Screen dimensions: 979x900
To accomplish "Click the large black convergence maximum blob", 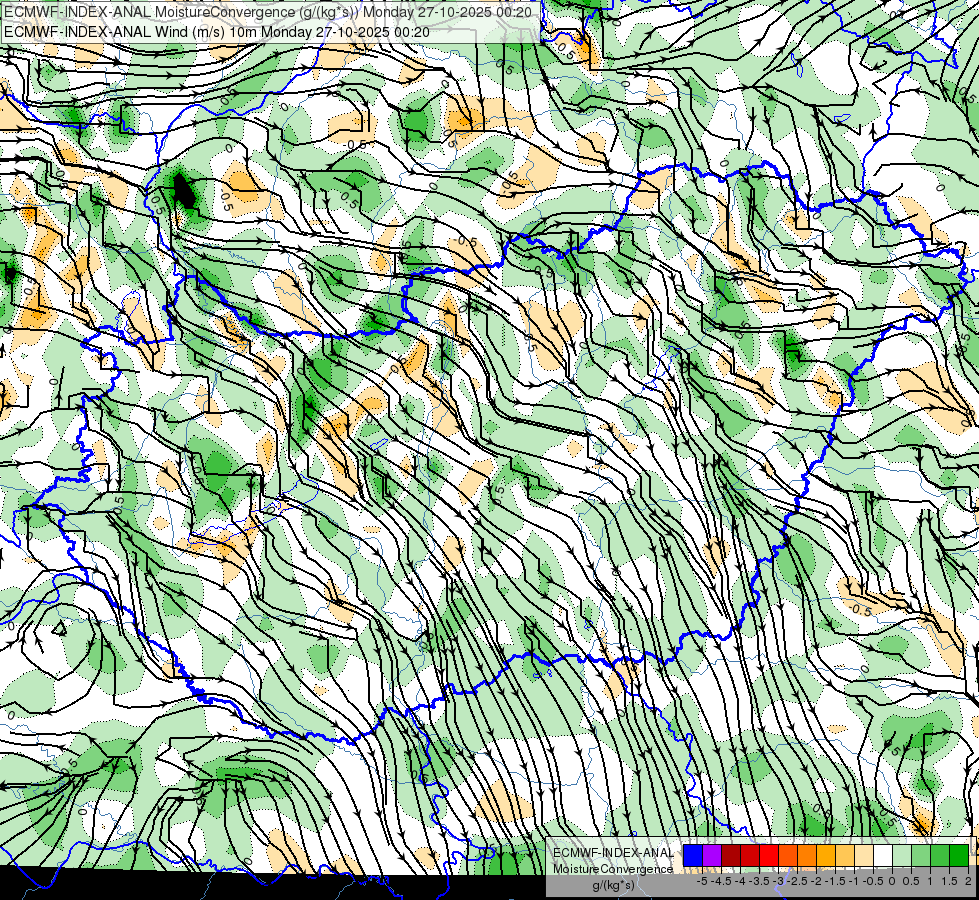I will pyautogui.click(x=184, y=191).
